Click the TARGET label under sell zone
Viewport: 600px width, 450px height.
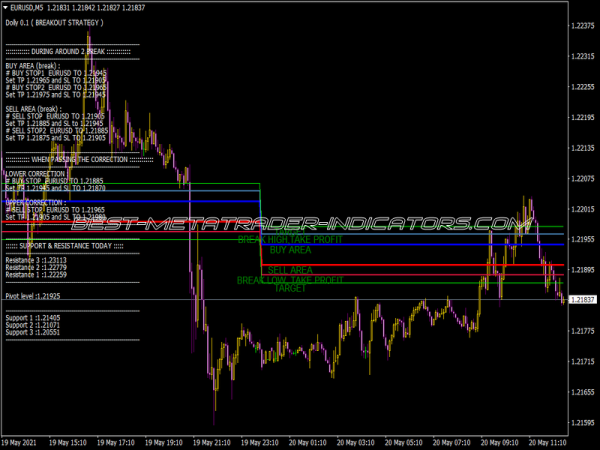290,289
